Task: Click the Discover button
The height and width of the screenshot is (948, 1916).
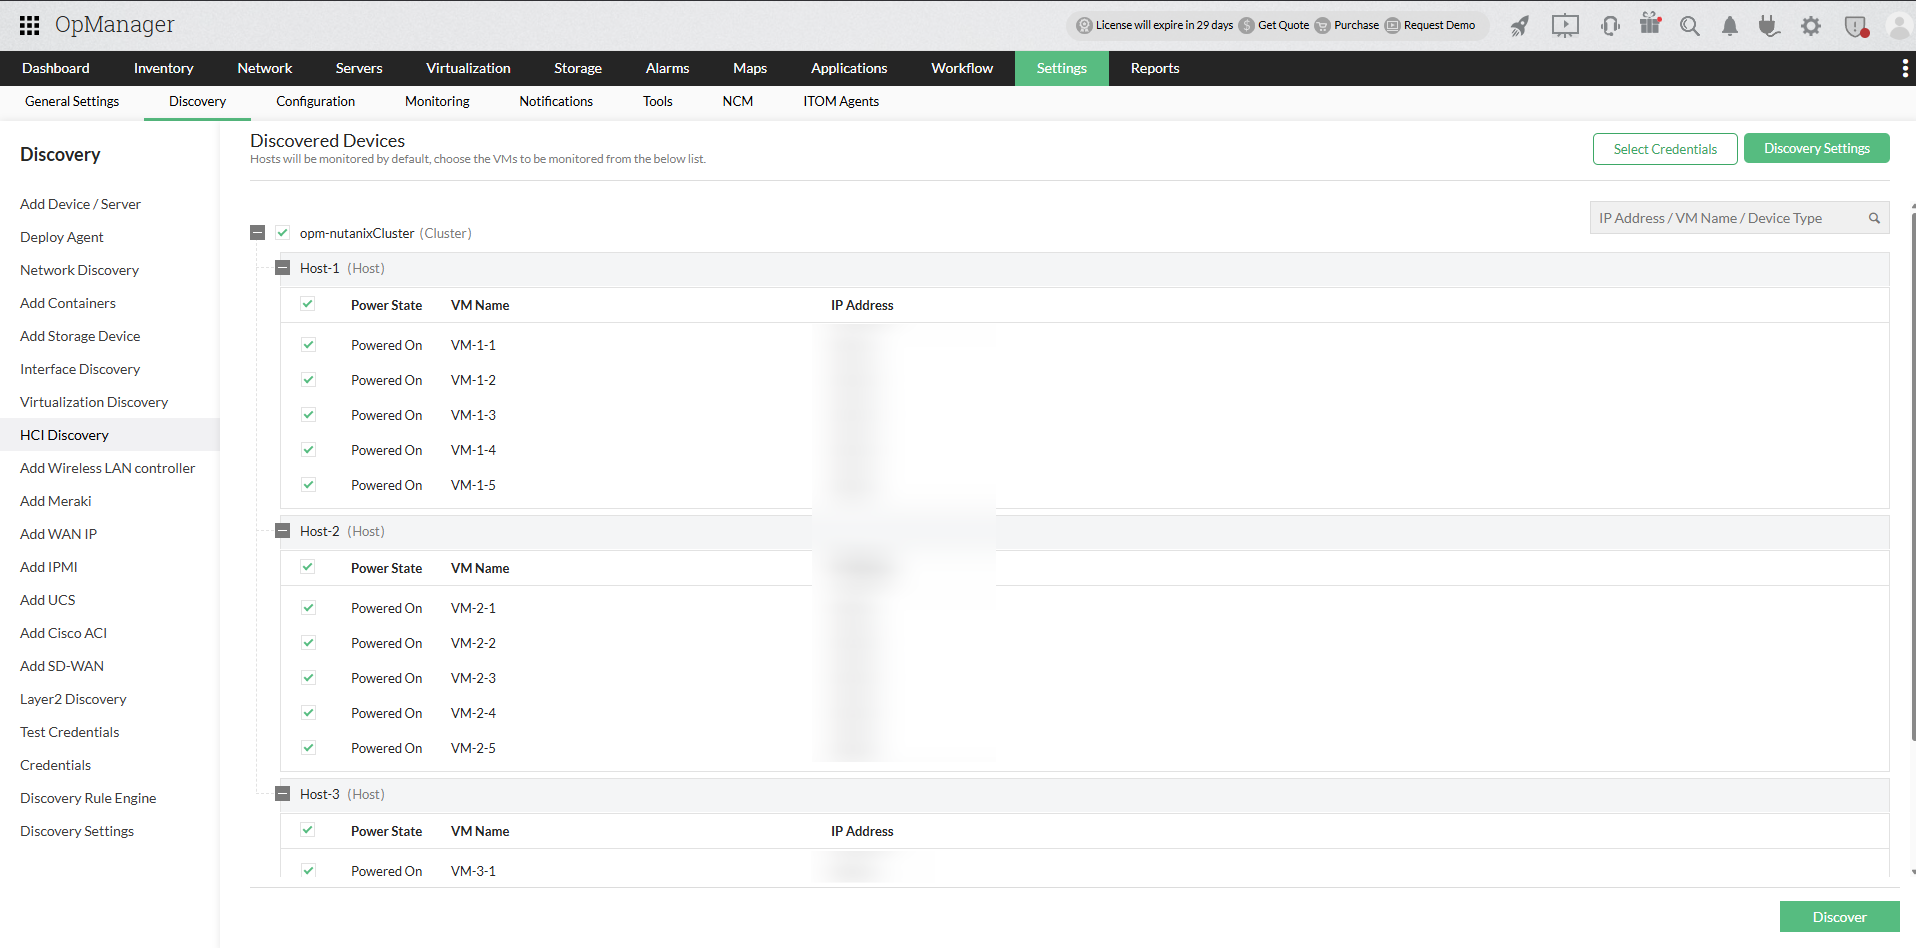Action: [x=1840, y=917]
